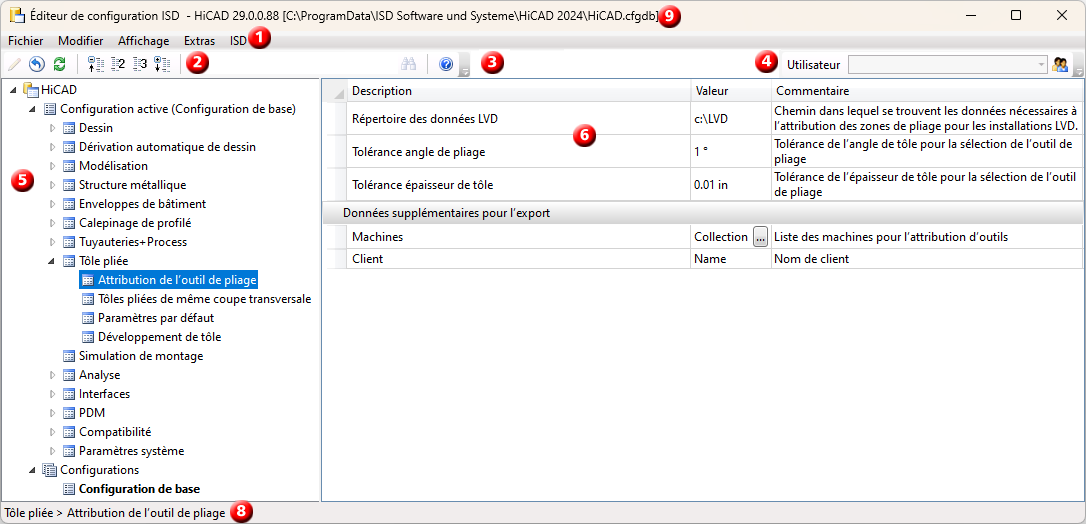1086x524 pixels.
Task: Expand the Enveloppes de bâtiment node
Action: point(53,204)
